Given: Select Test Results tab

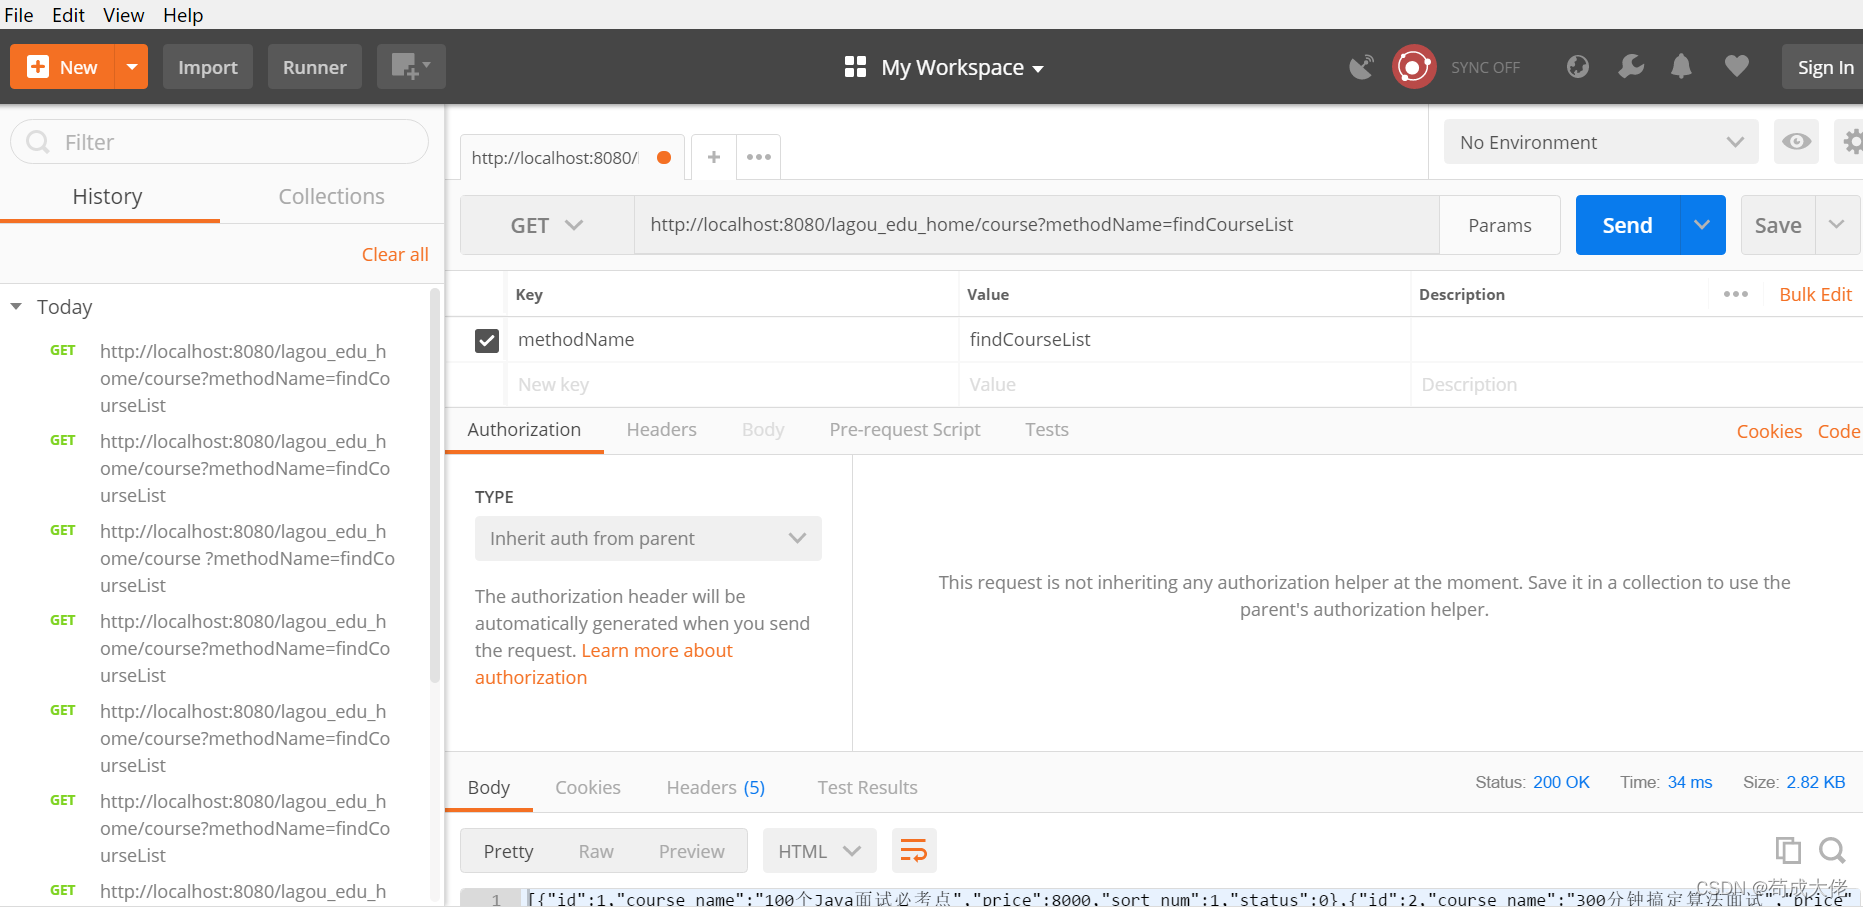Looking at the screenshot, I should pos(867,788).
